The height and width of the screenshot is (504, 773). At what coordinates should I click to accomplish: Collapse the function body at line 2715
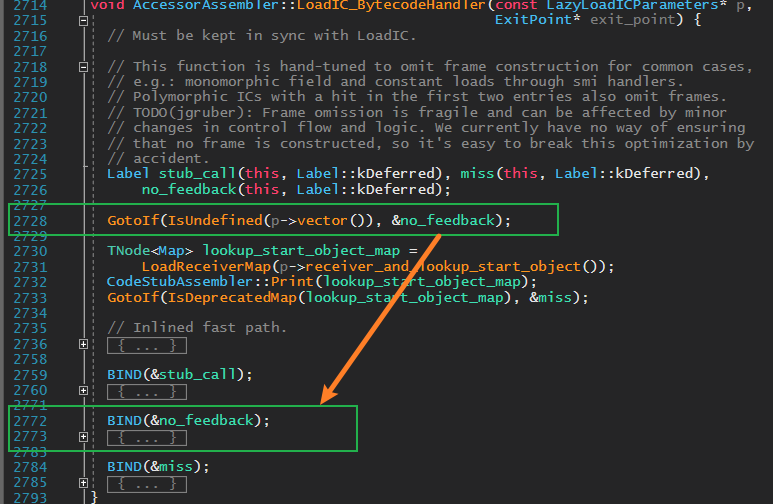pyautogui.click(x=83, y=21)
